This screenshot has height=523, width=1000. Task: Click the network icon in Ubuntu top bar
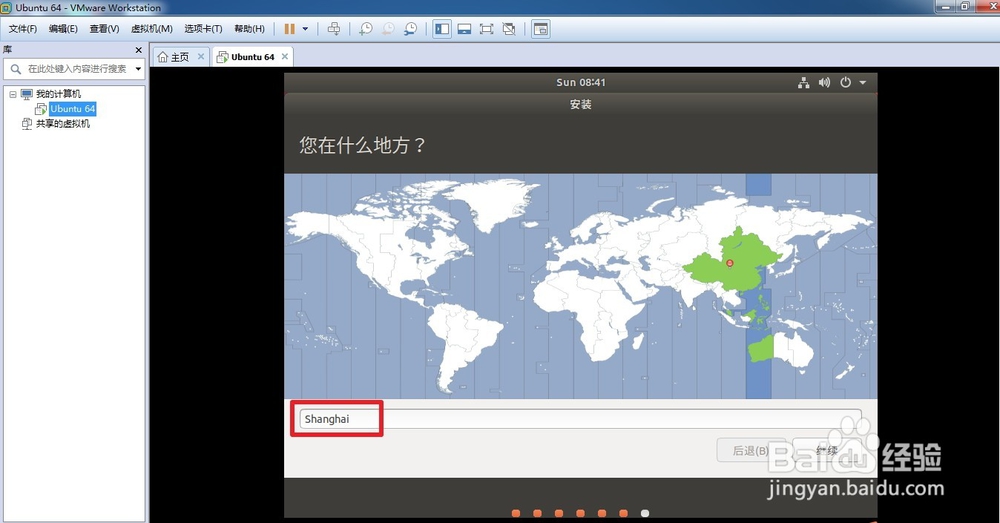coord(804,82)
